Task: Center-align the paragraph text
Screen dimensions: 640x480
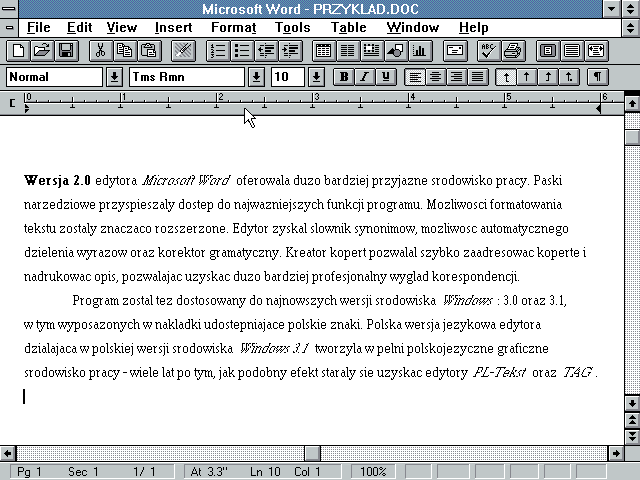Action: tap(434, 77)
